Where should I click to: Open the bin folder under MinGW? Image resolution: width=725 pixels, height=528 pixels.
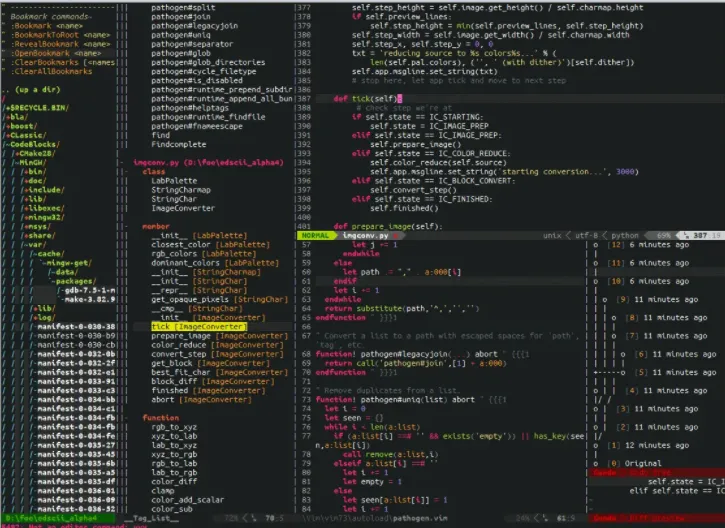coord(35,172)
